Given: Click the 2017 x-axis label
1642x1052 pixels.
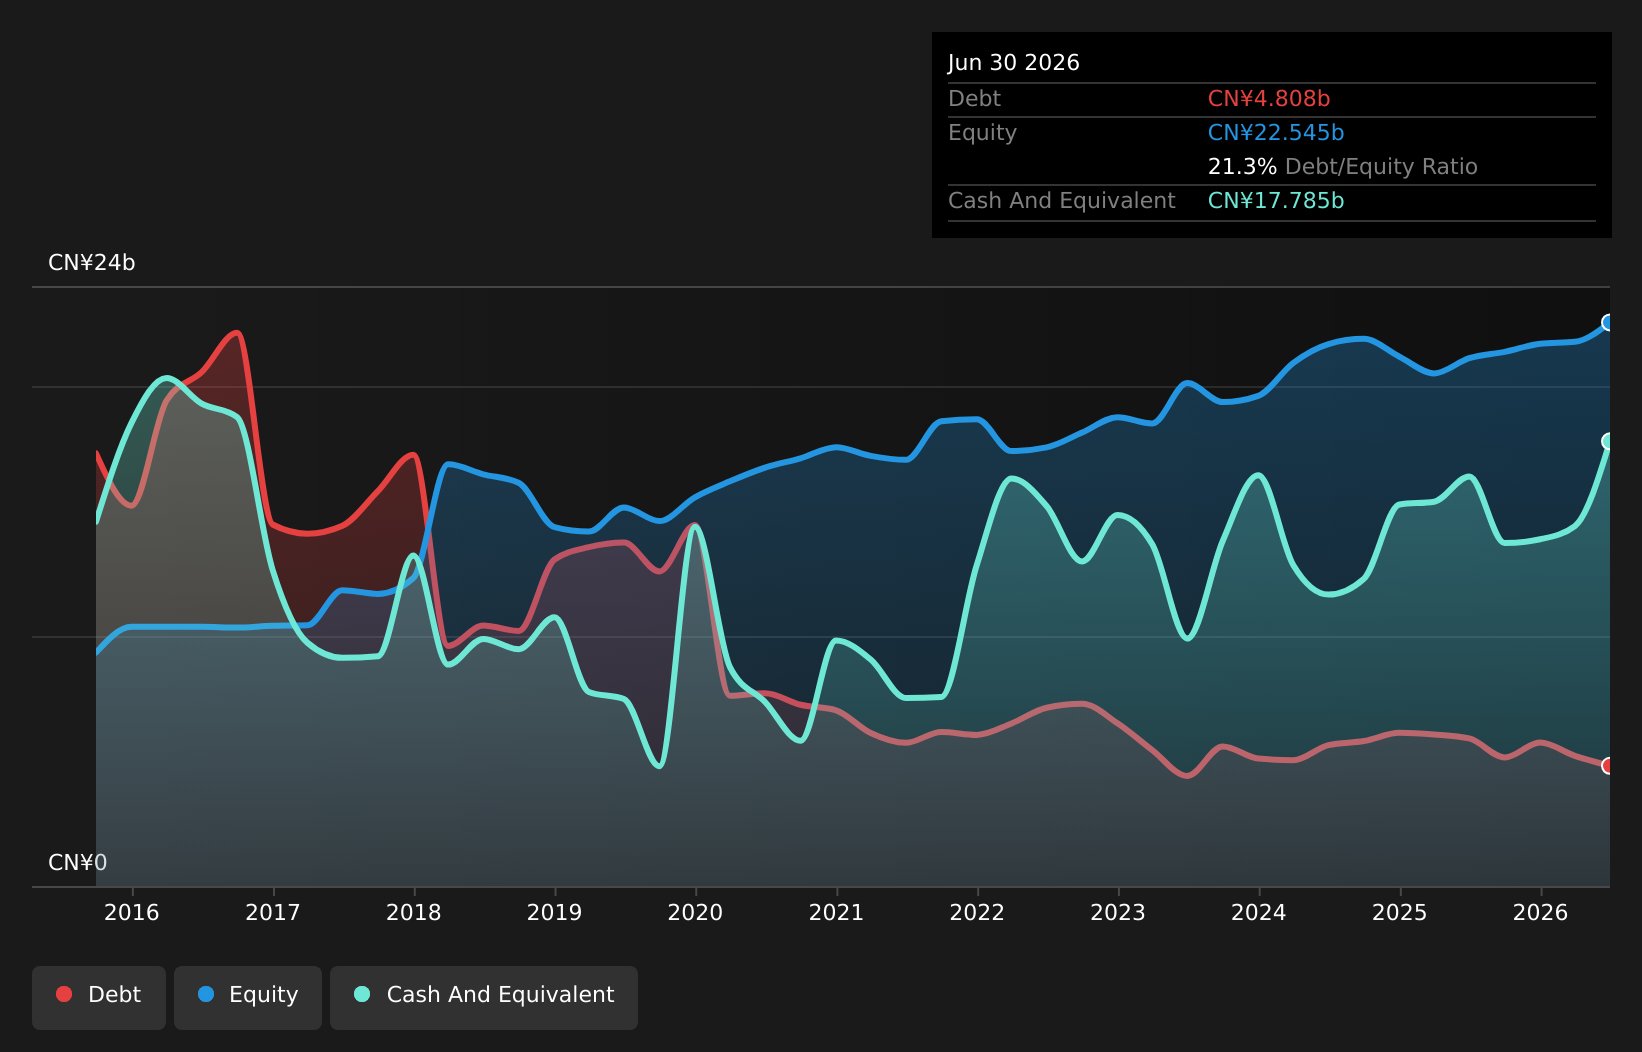Looking at the screenshot, I should click(273, 912).
